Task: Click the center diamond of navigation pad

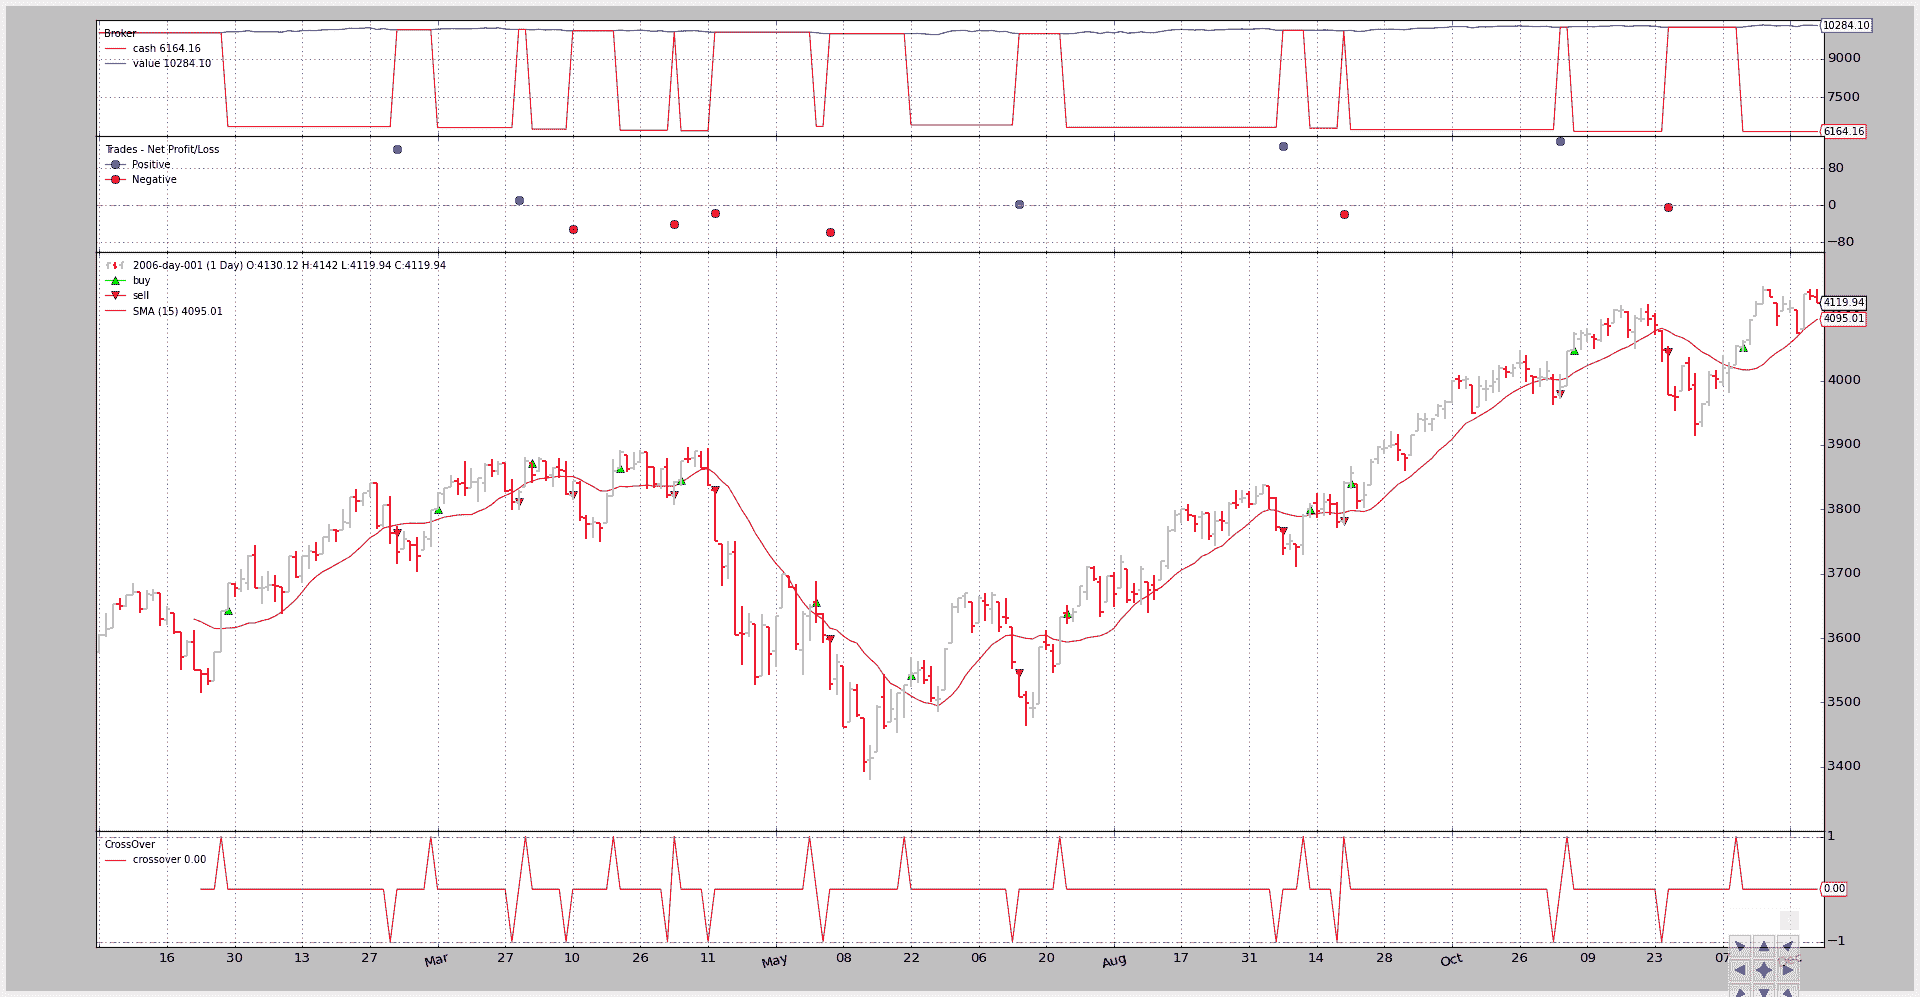Action: tap(1764, 970)
